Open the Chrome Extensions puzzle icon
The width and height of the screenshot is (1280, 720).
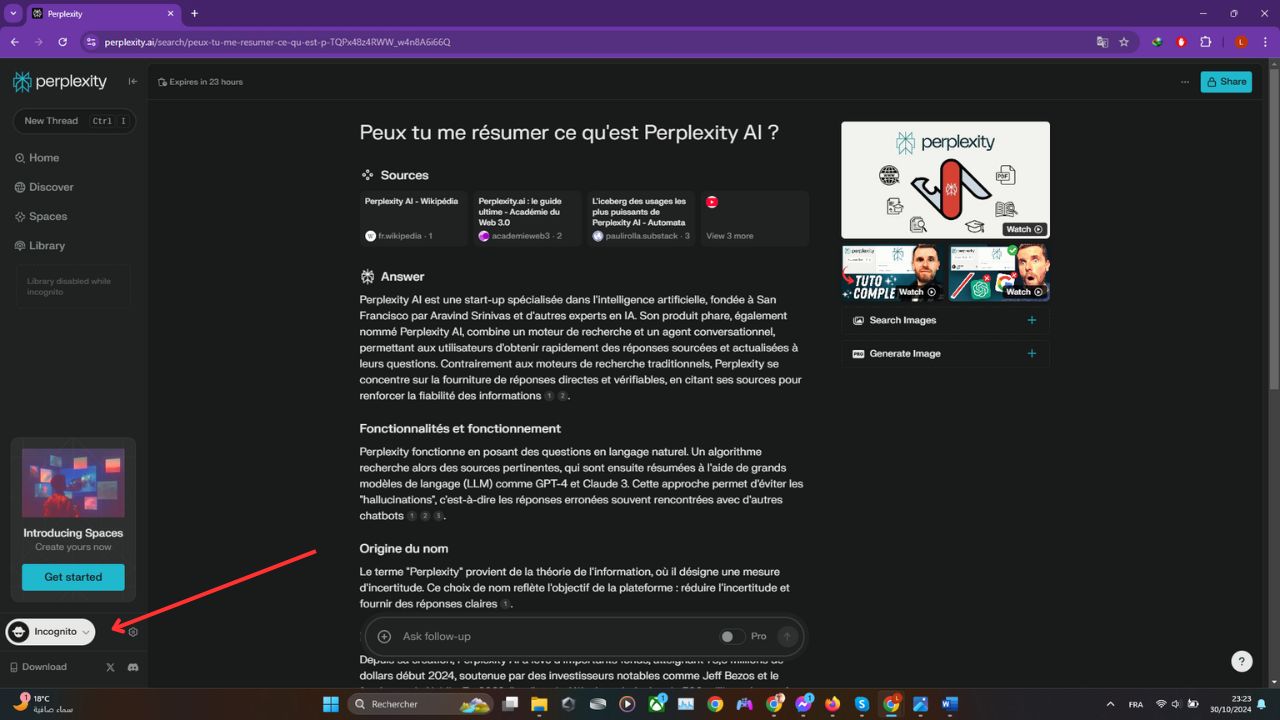pos(1205,42)
